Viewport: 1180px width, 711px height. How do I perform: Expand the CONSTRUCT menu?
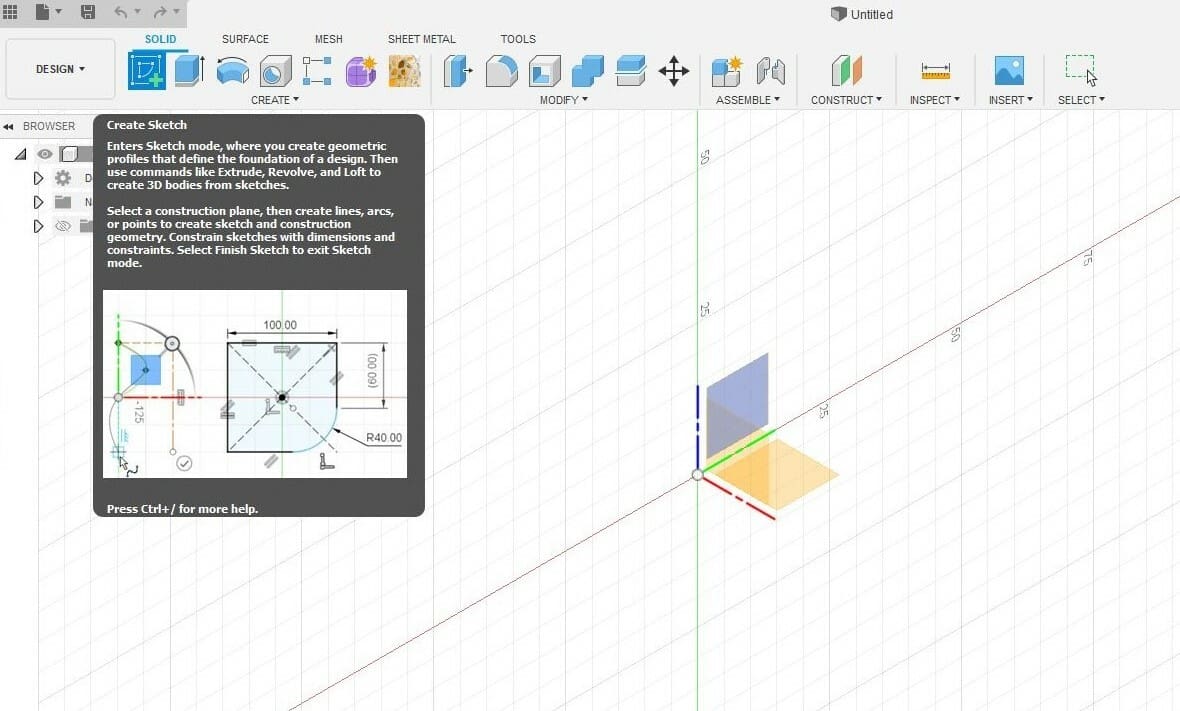tap(846, 99)
